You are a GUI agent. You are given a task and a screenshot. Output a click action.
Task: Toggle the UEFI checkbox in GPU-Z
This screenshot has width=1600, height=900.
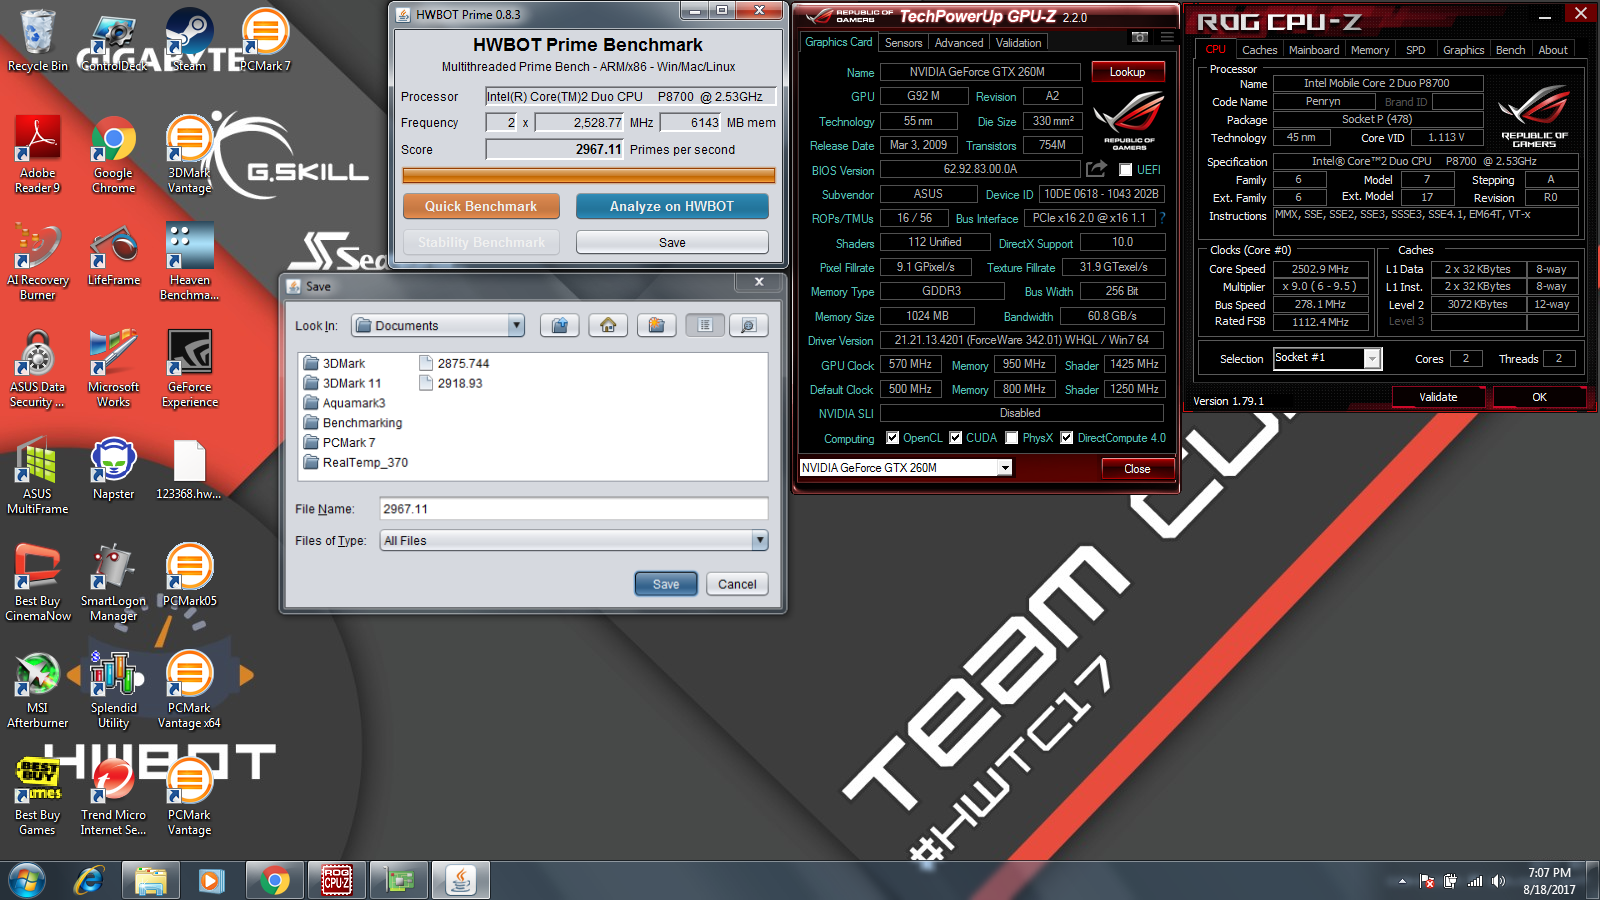1125,170
